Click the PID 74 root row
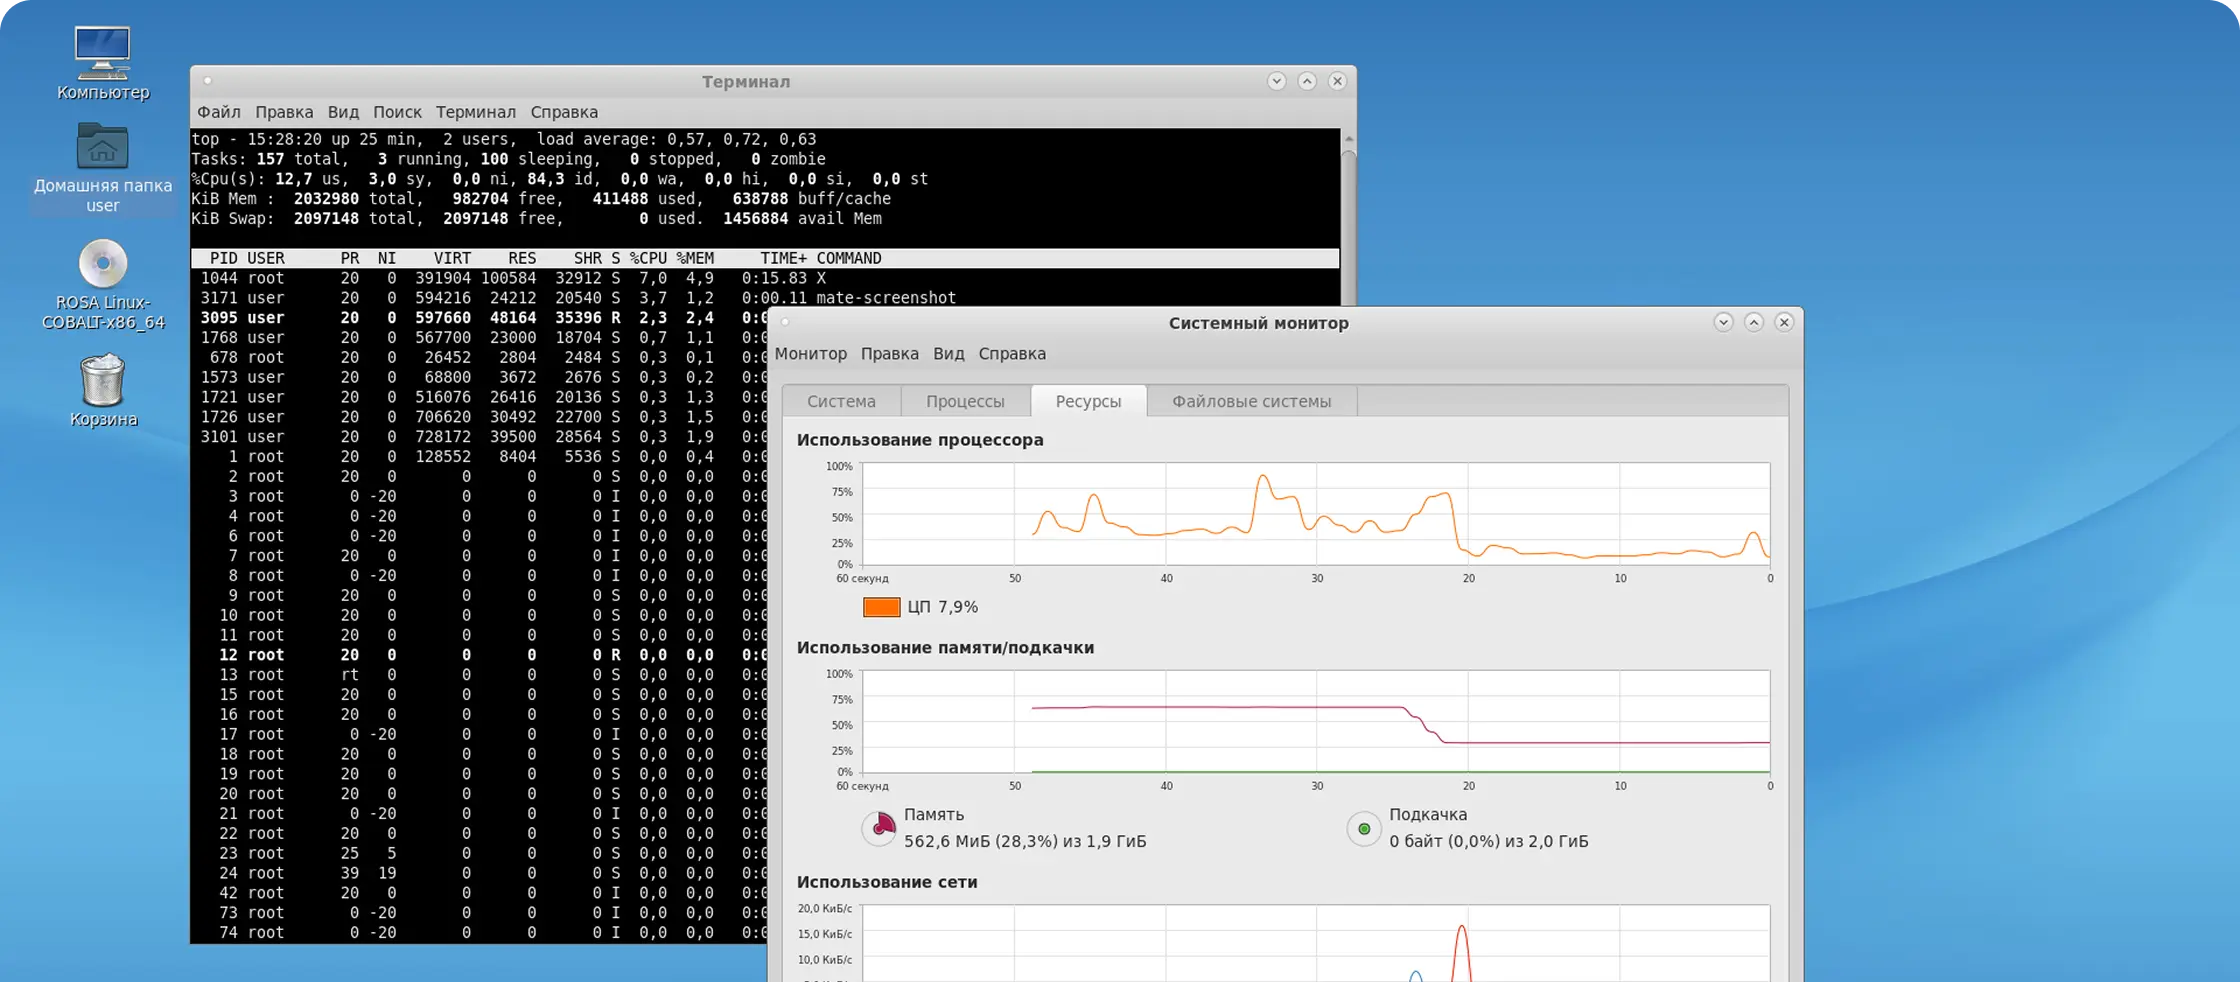This screenshot has width=2240, height=982. click(479, 933)
